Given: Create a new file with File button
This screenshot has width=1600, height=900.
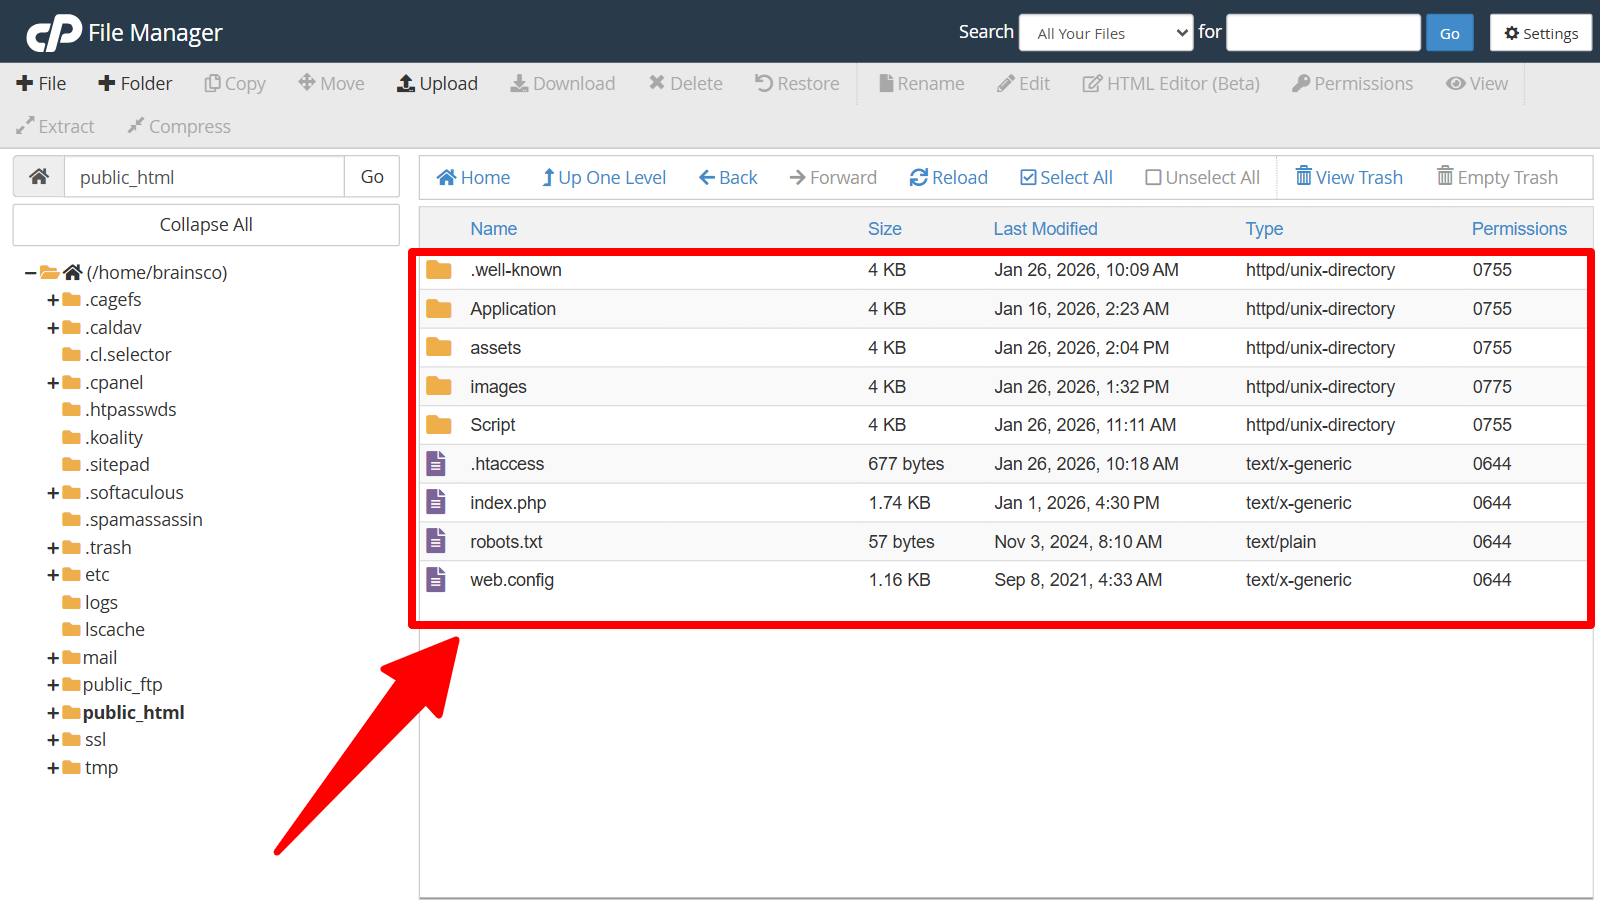Looking at the screenshot, I should coord(41,84).
